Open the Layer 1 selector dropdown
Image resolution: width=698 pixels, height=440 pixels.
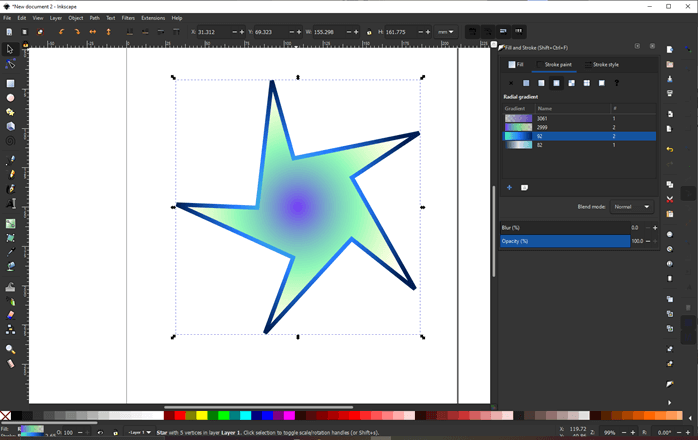click(139, 433)
